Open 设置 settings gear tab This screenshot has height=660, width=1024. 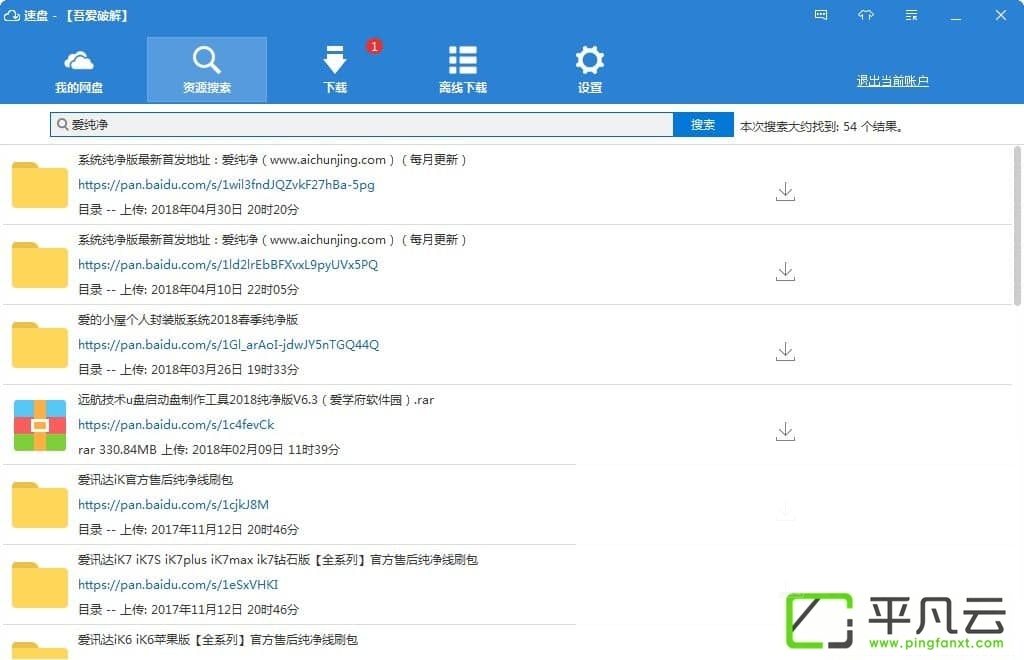pyautogui.click(x=590, y=70)
